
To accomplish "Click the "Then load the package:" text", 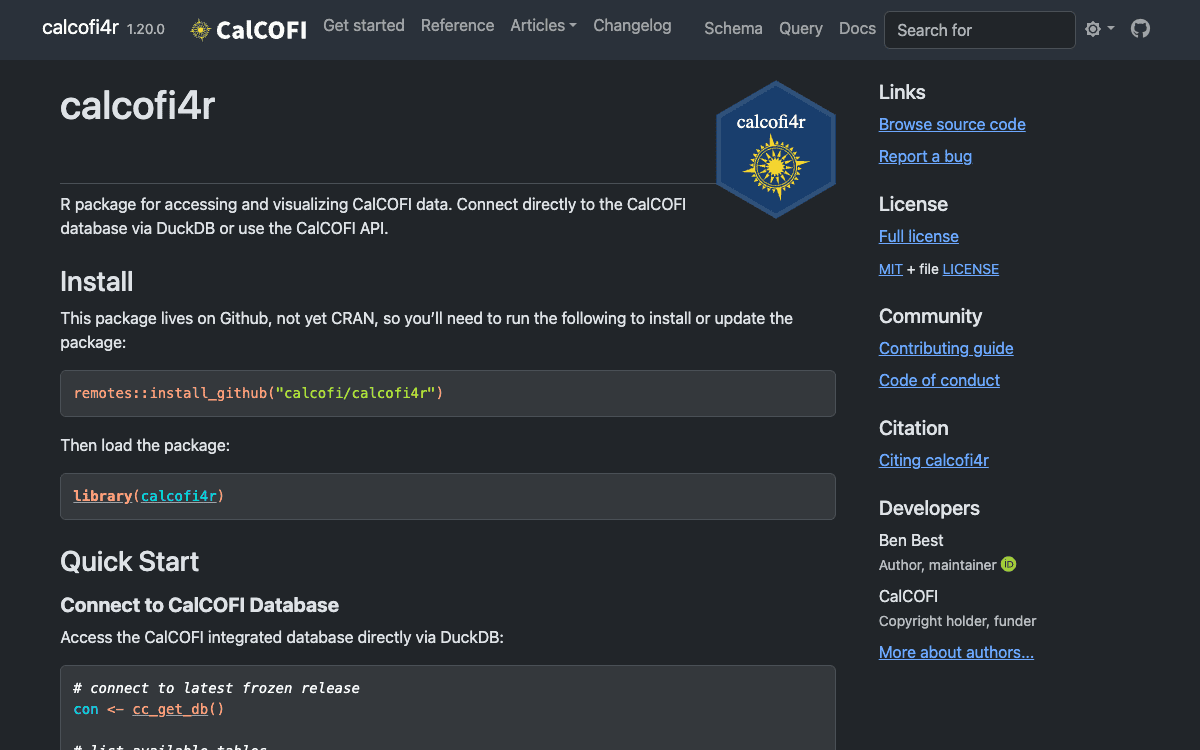I will [x=145, y=445].
